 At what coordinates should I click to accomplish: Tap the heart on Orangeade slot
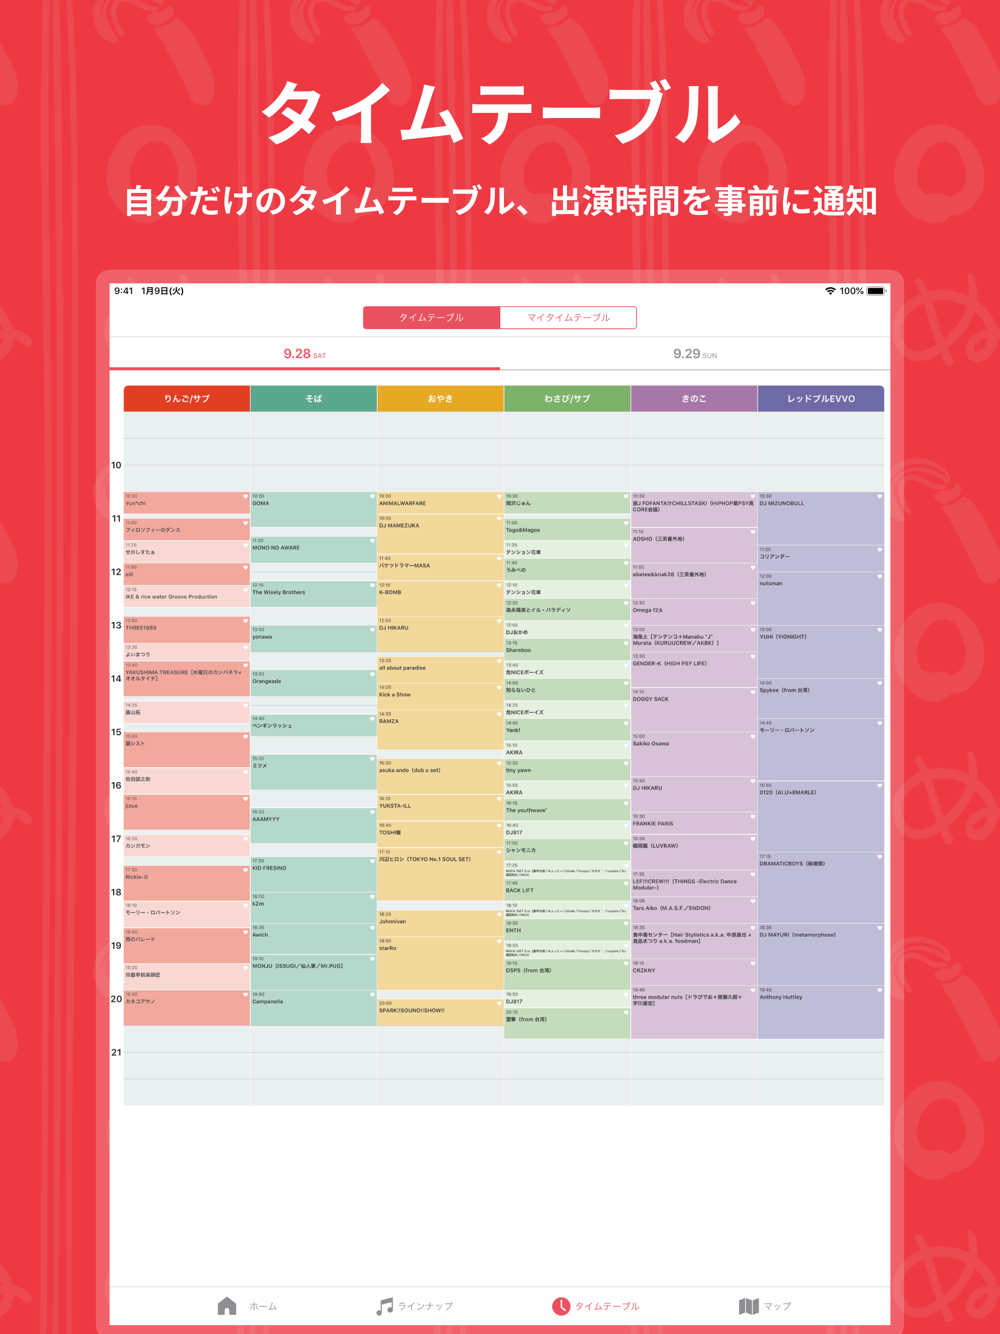[372, 675]
